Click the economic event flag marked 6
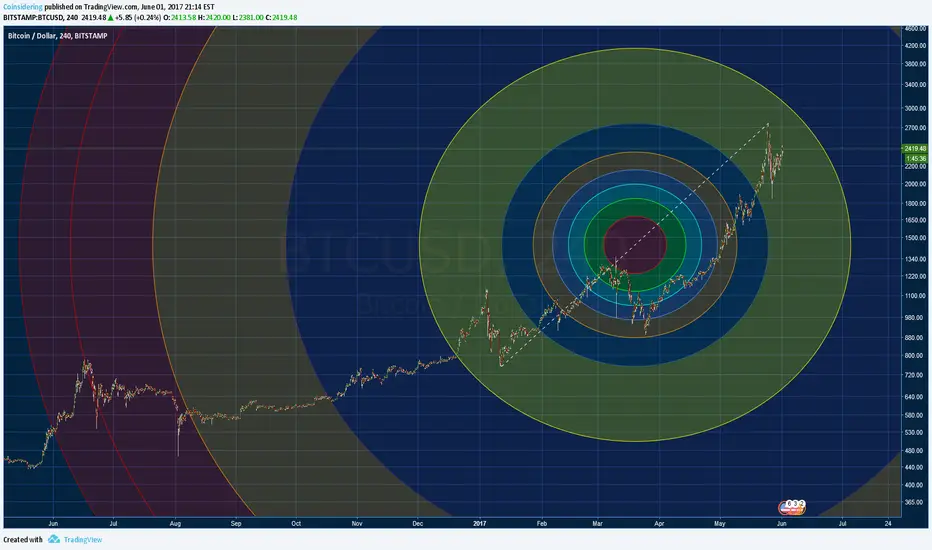 [790, 504]
